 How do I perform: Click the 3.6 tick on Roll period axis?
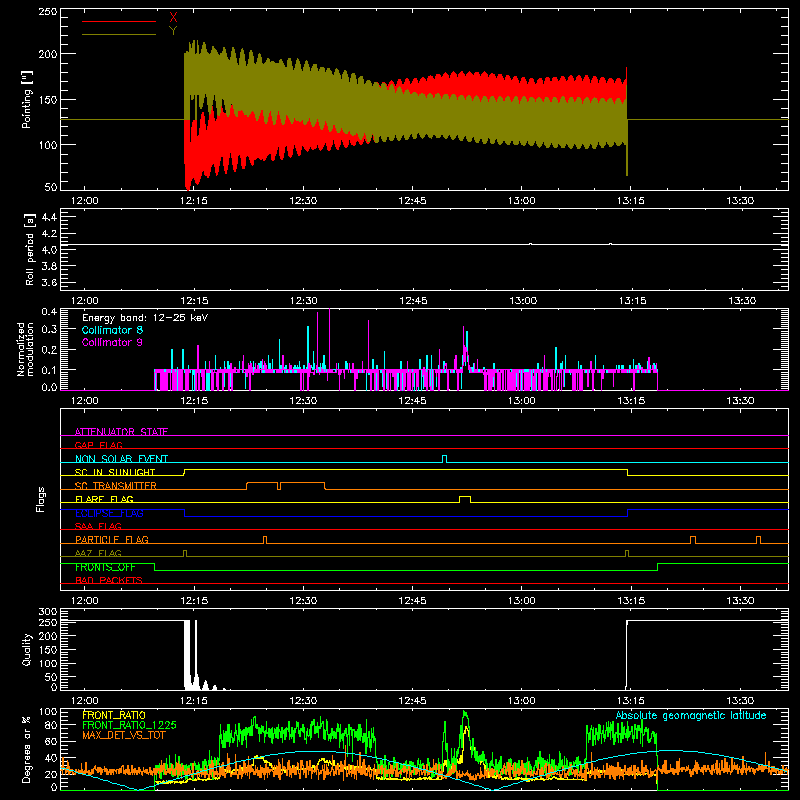tap(49, 282)
